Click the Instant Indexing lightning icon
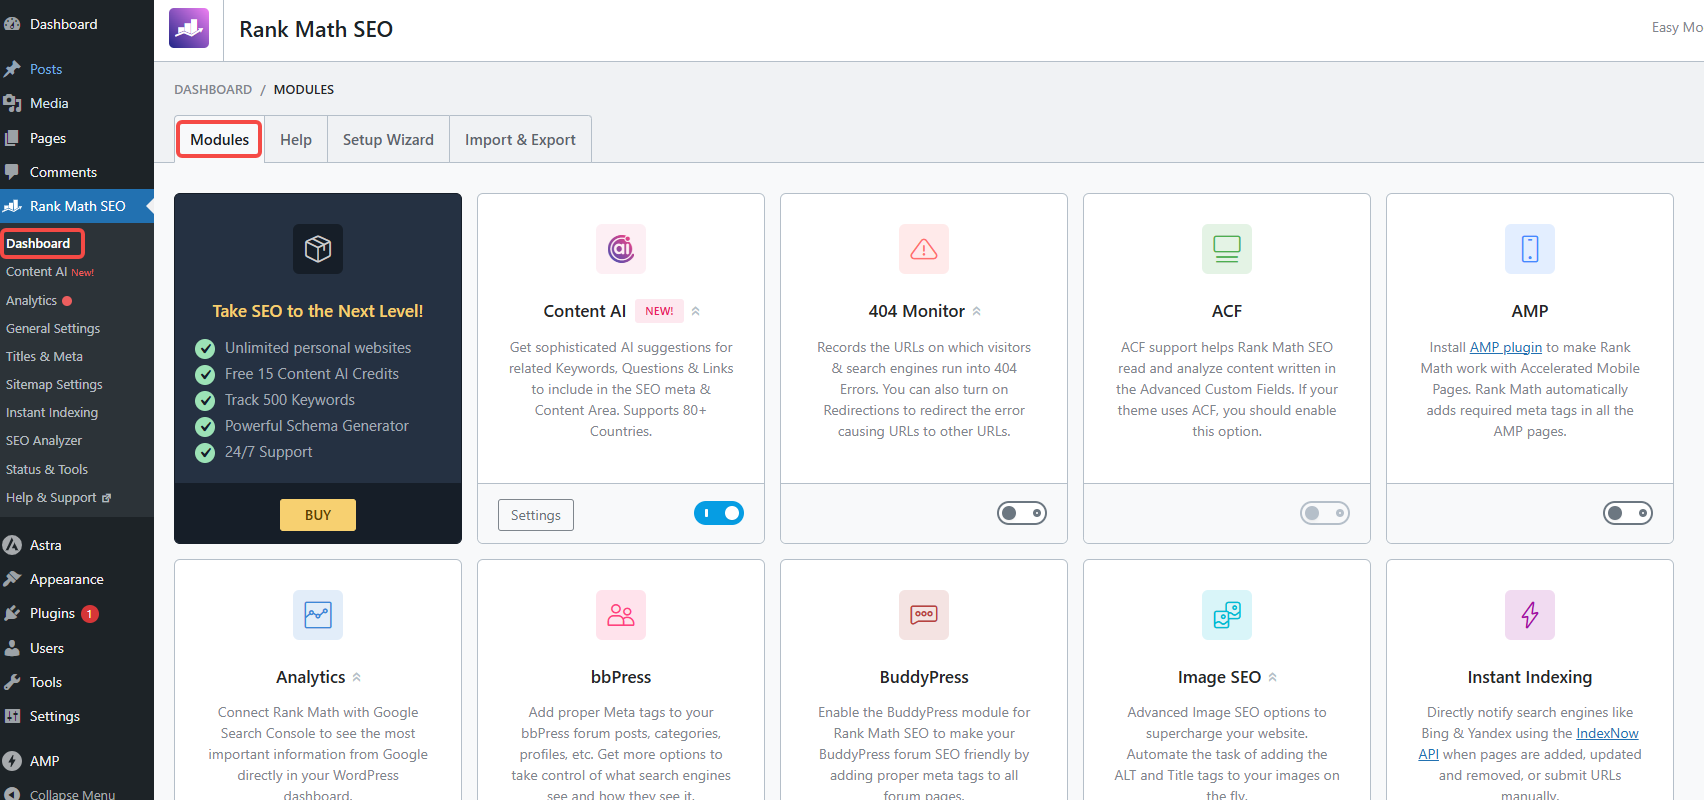1704x800 pixels. [x=1529, y=615]
